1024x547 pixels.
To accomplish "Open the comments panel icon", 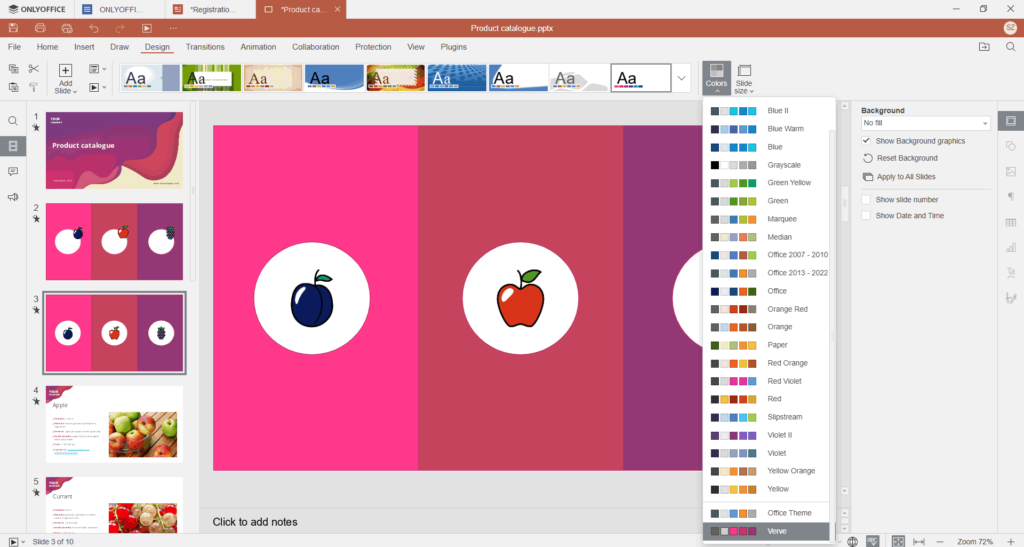I will coord(13,172).
